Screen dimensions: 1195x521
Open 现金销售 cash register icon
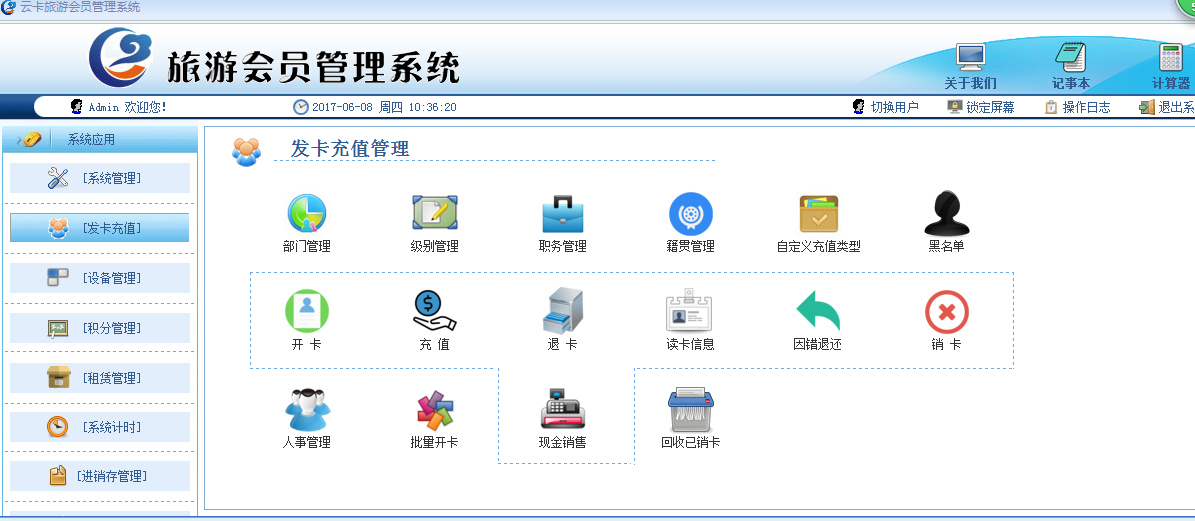(x=562, y=408)
